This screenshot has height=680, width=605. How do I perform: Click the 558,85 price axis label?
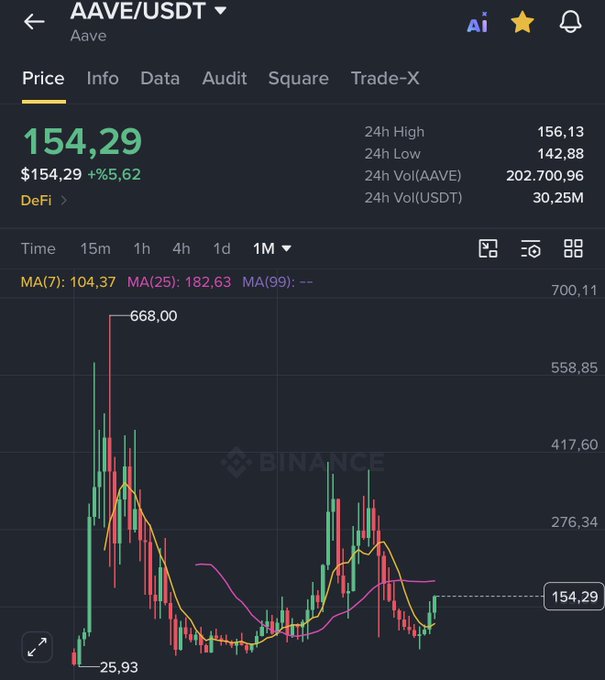click(574, 368)
